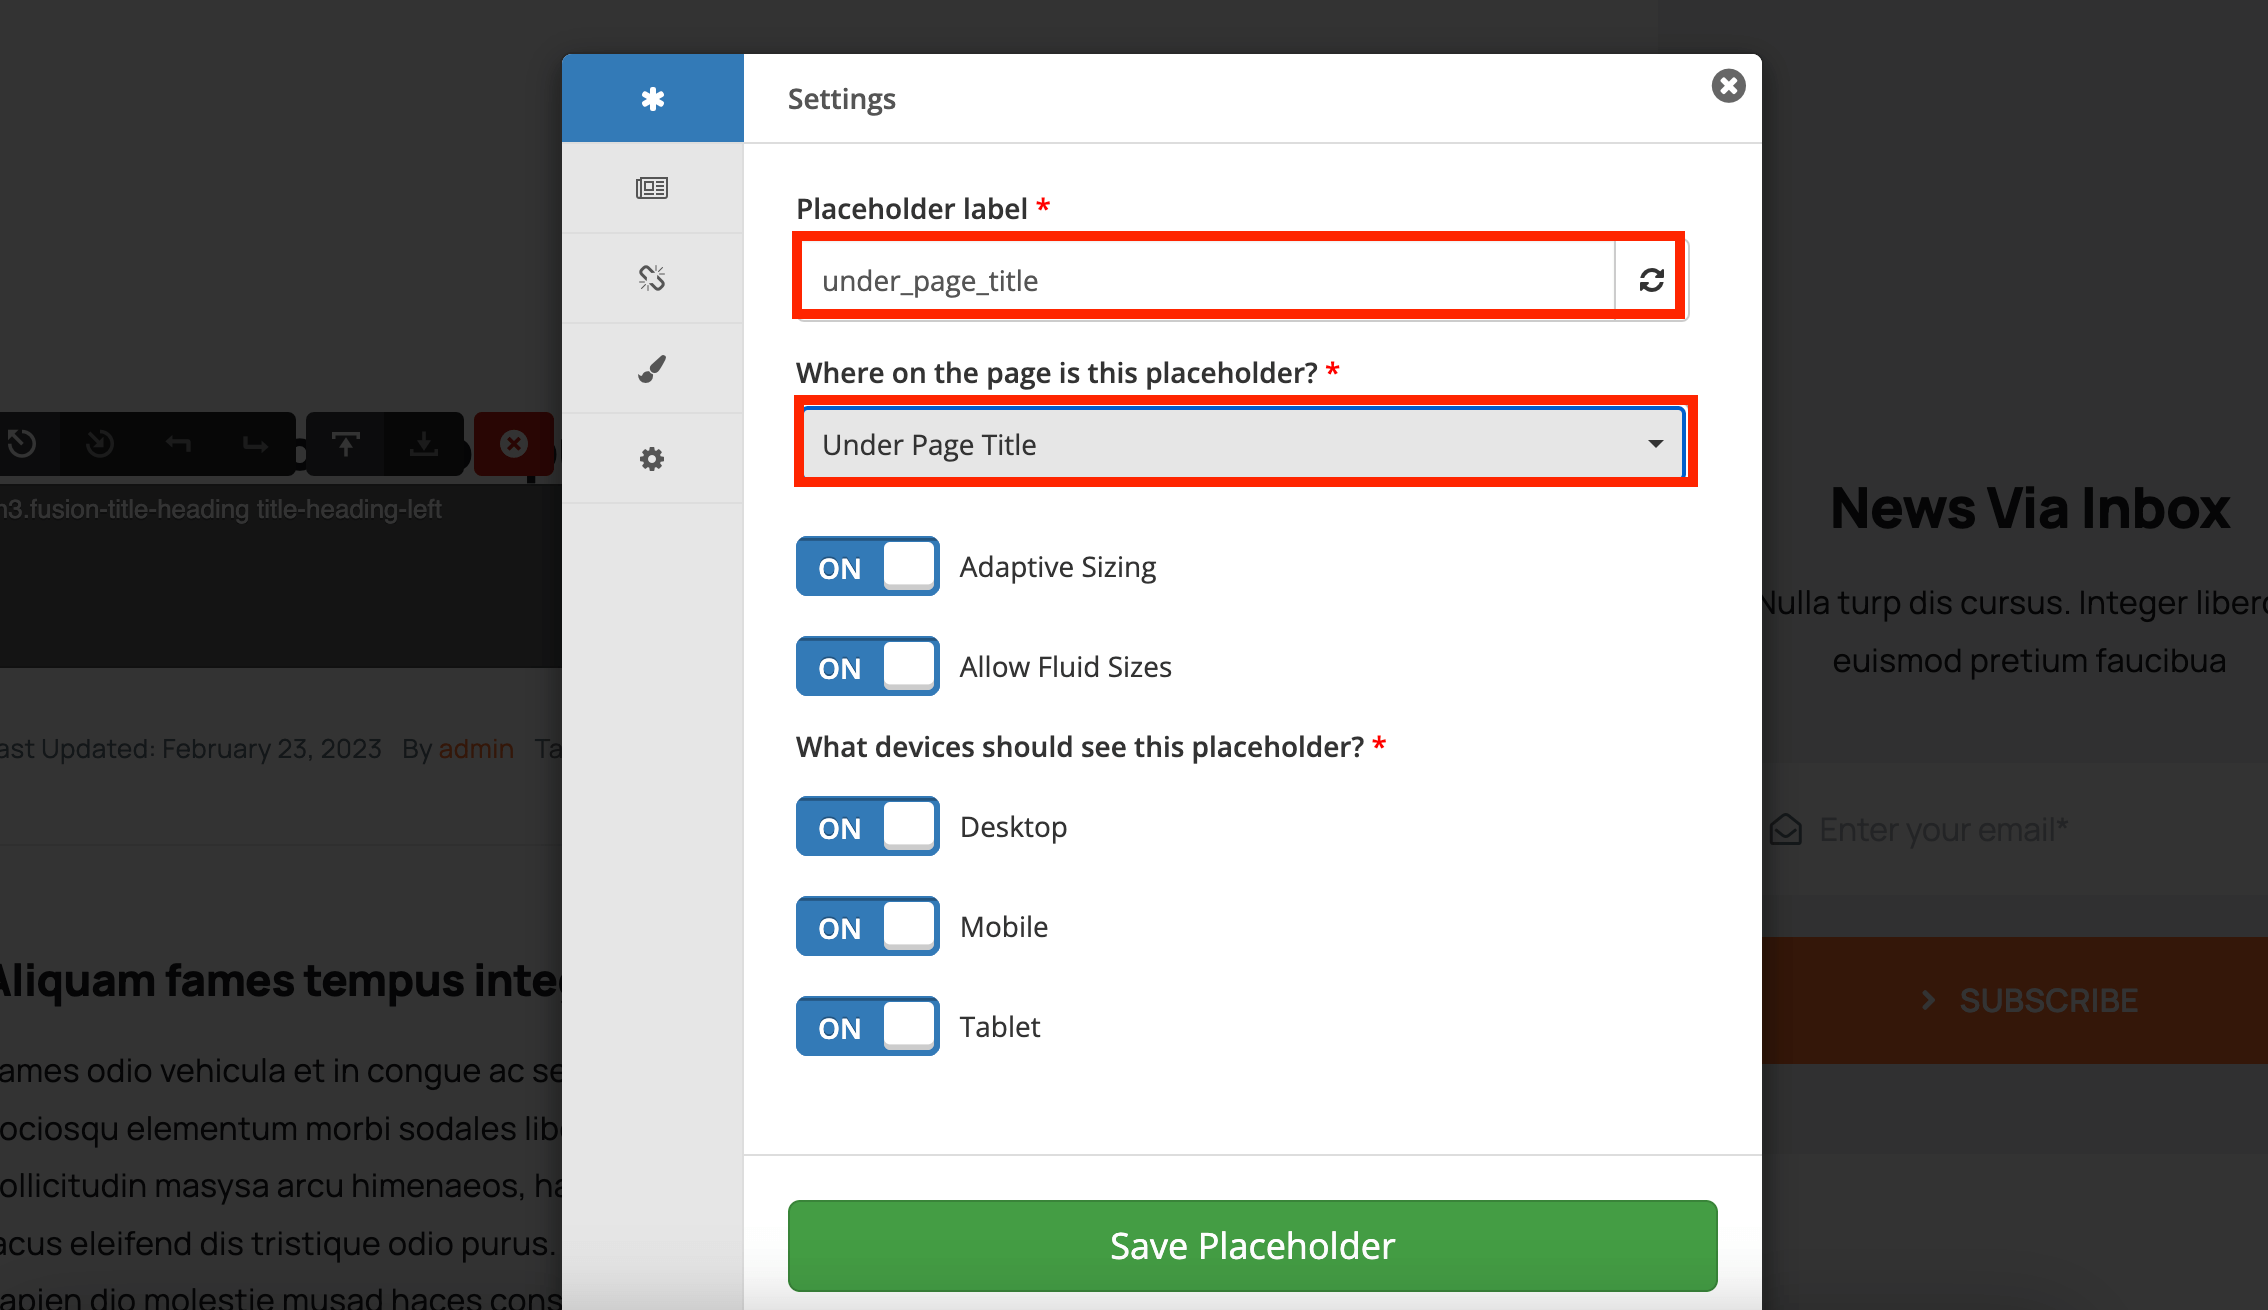The image size is (2268, 1310).
Task: Toggle Adaptive Sizing switch
Action: click(x=867, y=567)
